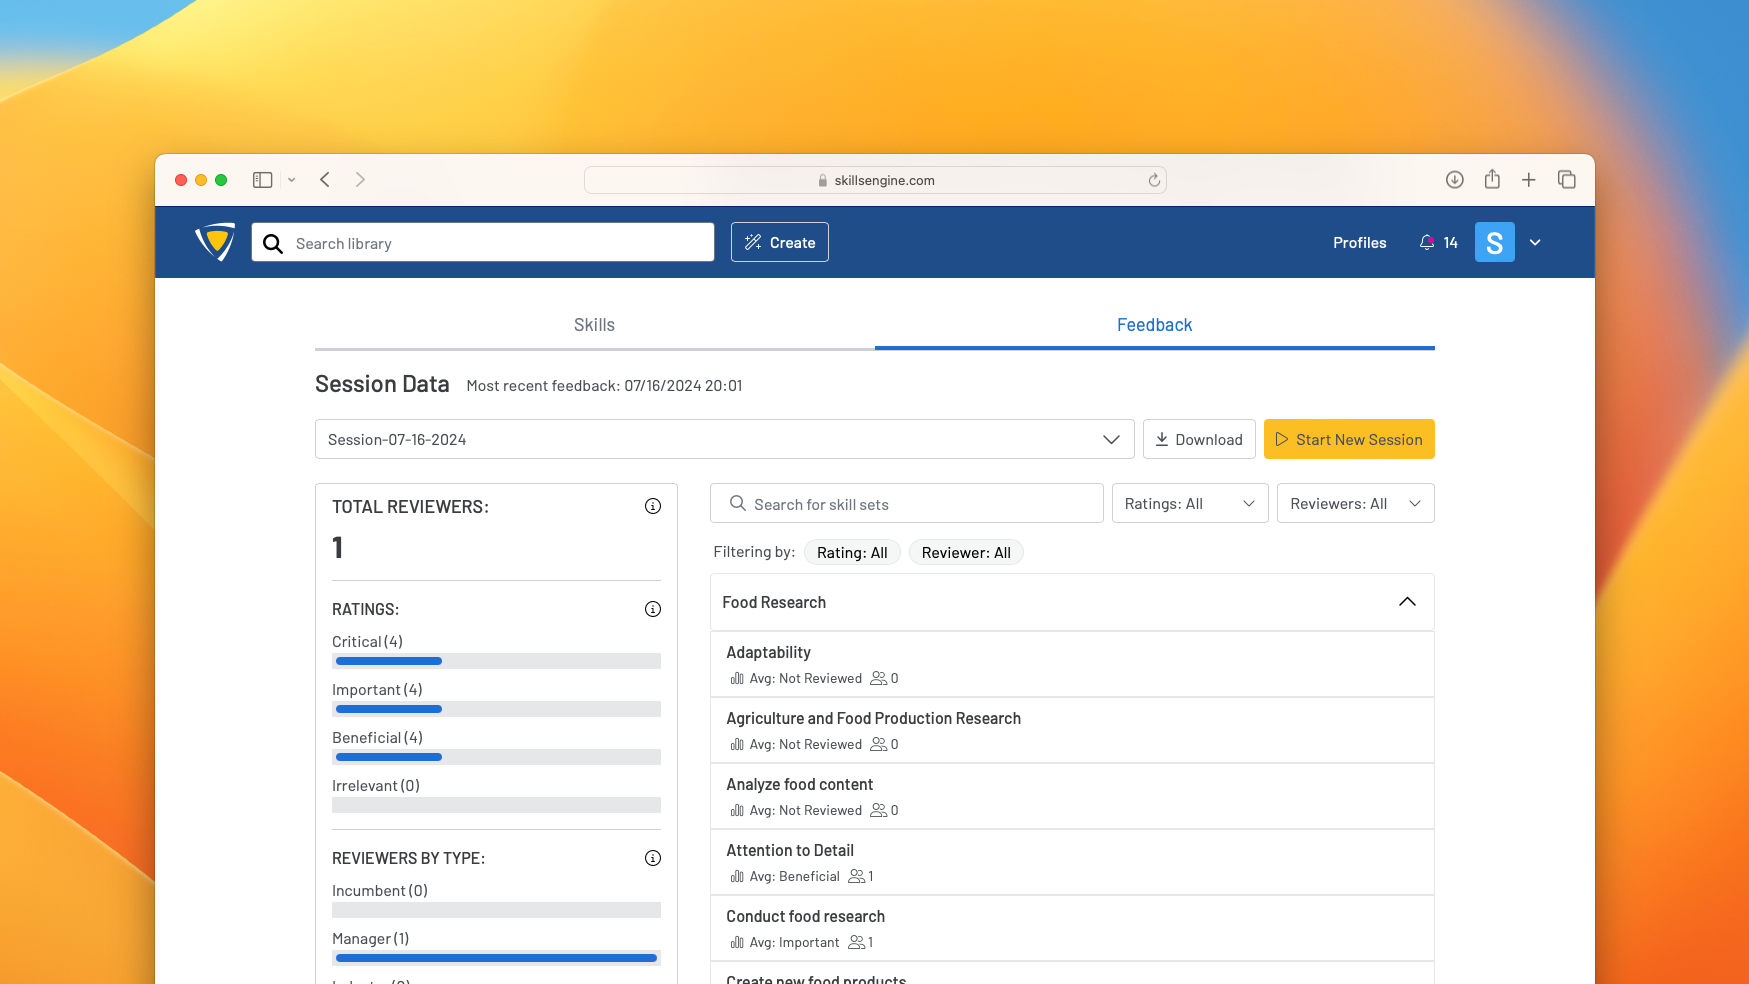The height and width of the screenshot is (984, 1749).
Task: Open Agriculture and Food Production Research row
Action: point(1072,730)
